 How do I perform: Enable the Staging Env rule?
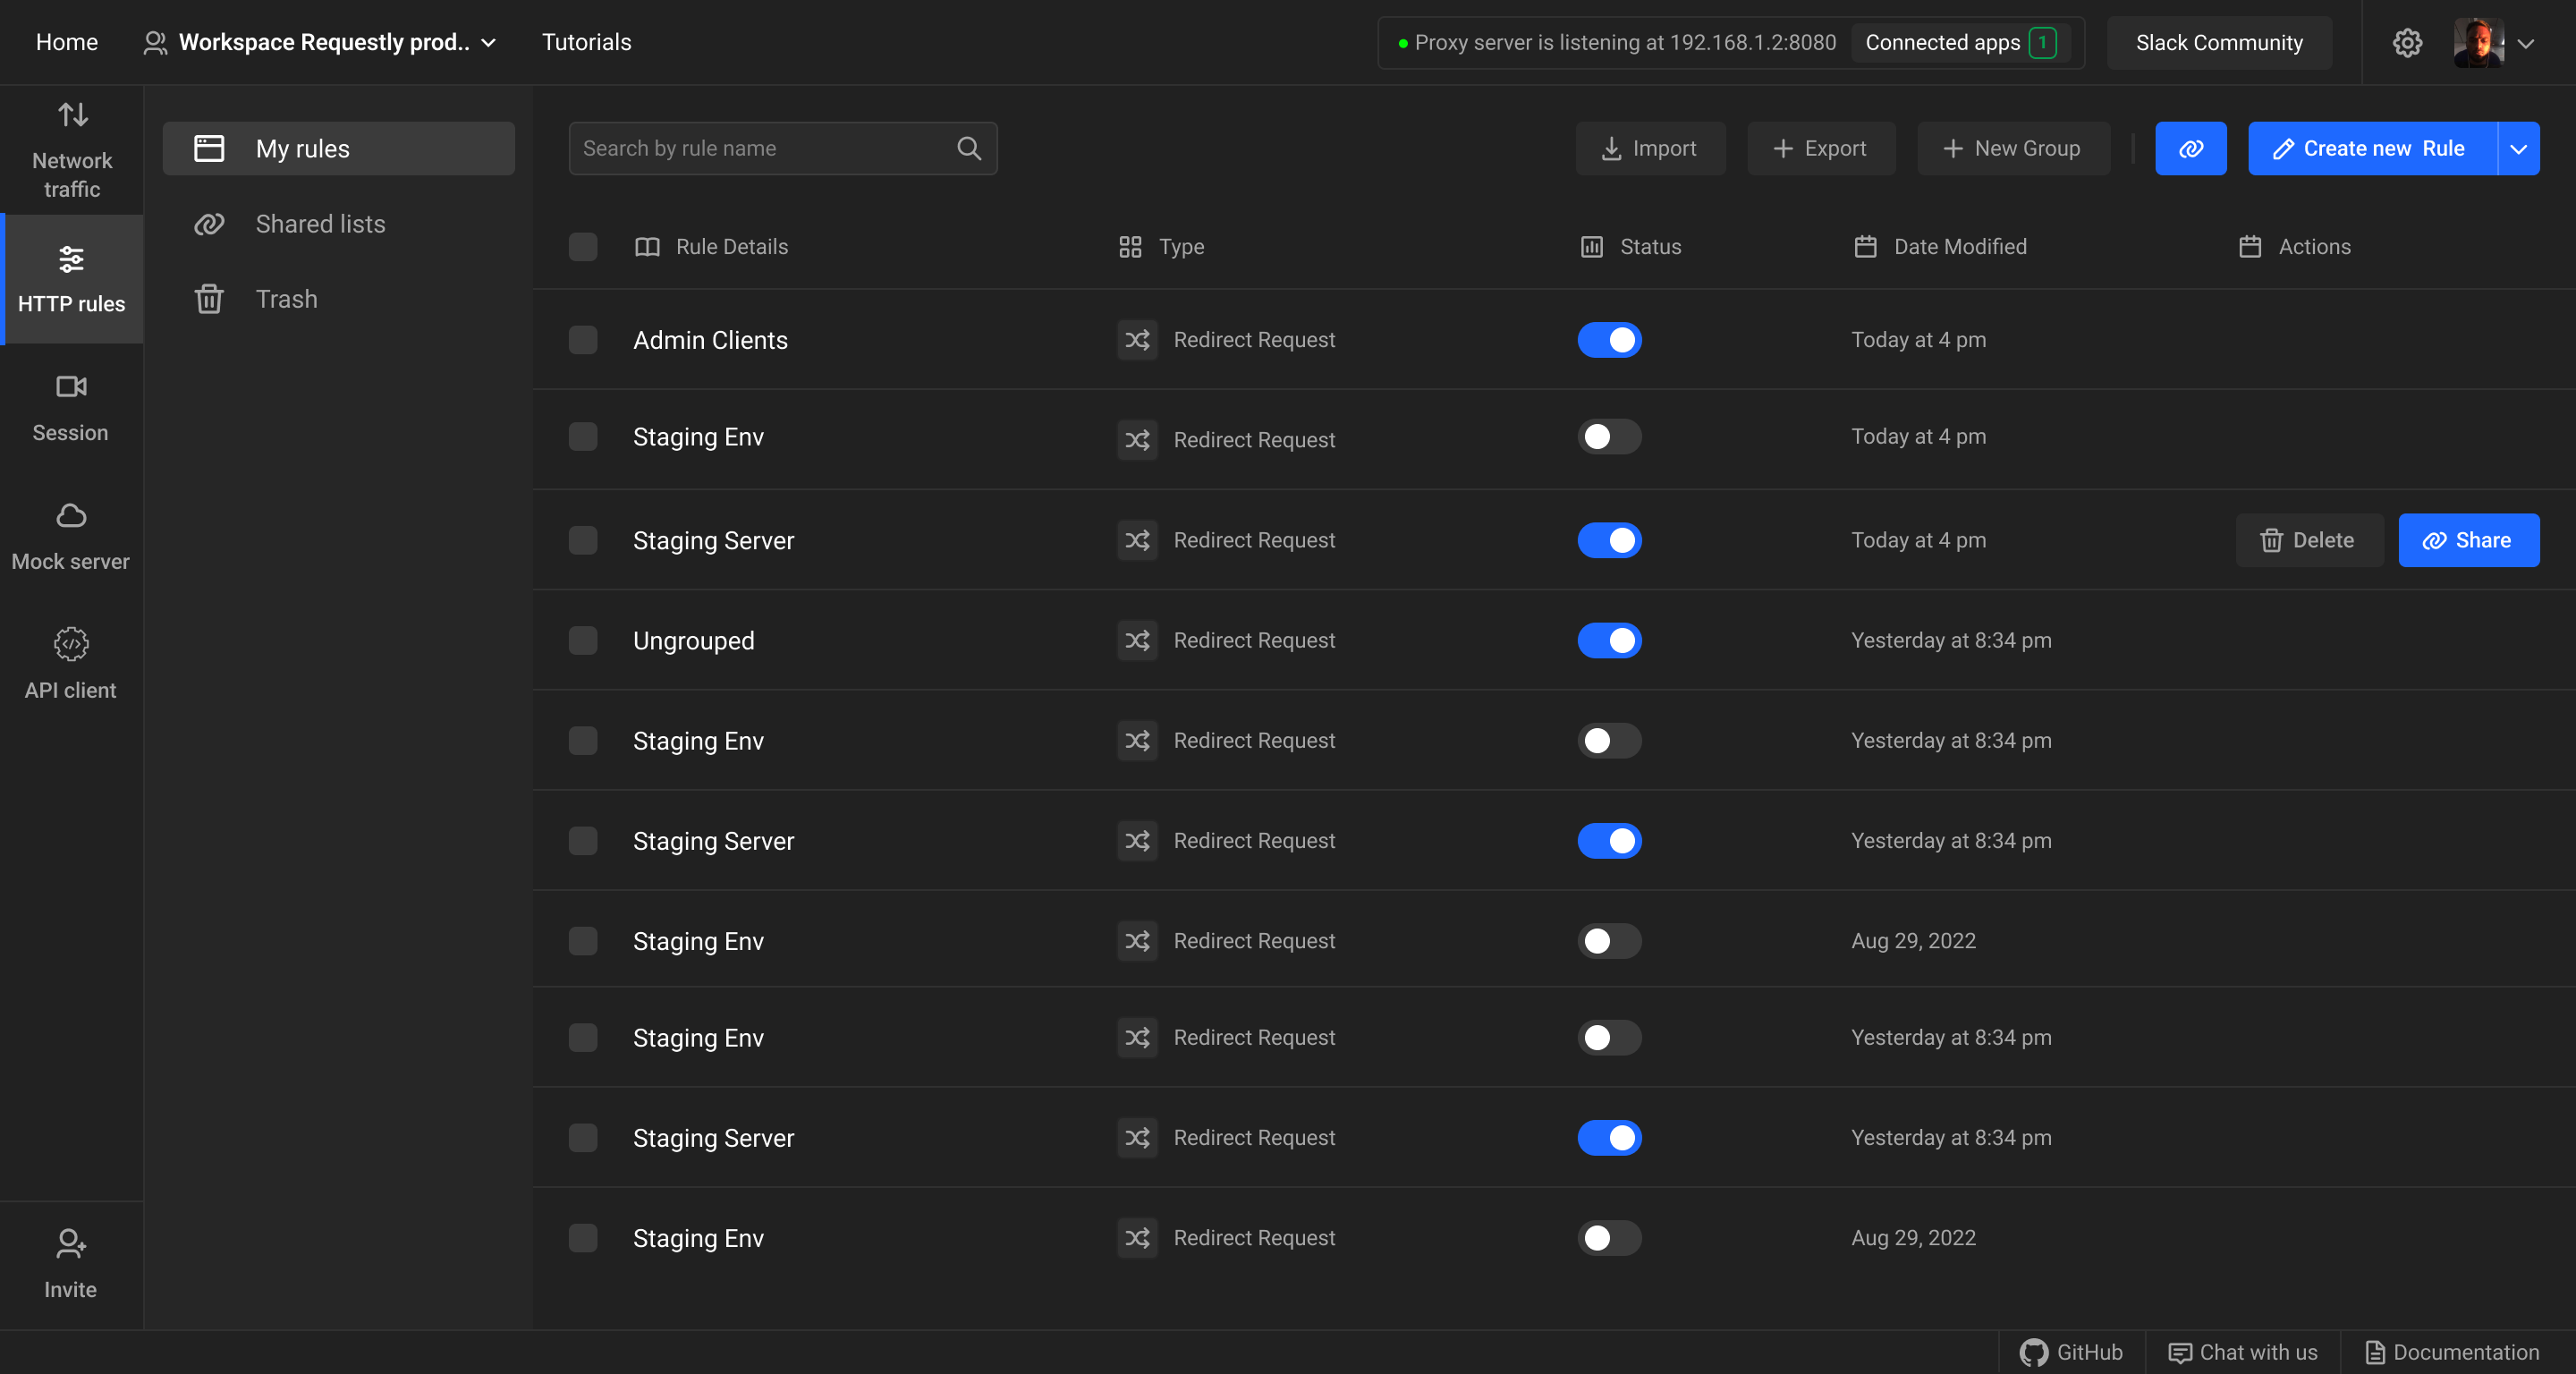click(x=1608, y=437)
